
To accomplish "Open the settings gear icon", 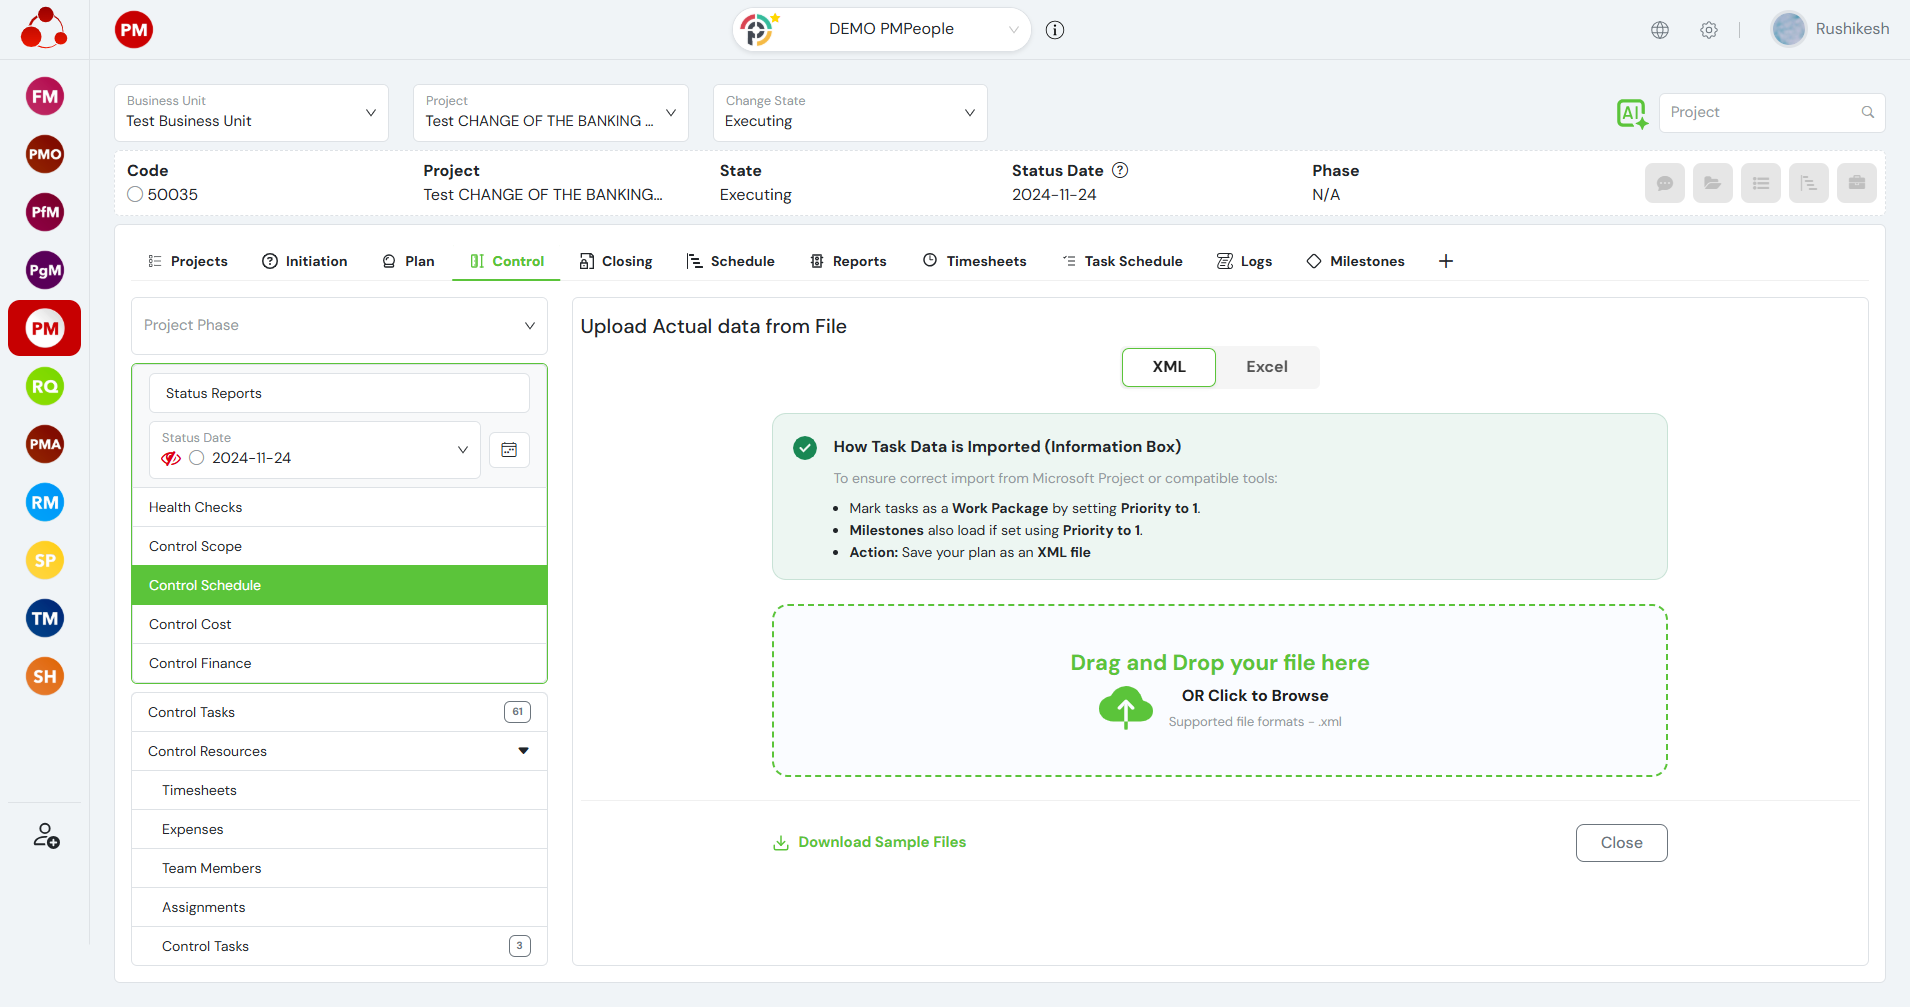I will [1709, 30].
